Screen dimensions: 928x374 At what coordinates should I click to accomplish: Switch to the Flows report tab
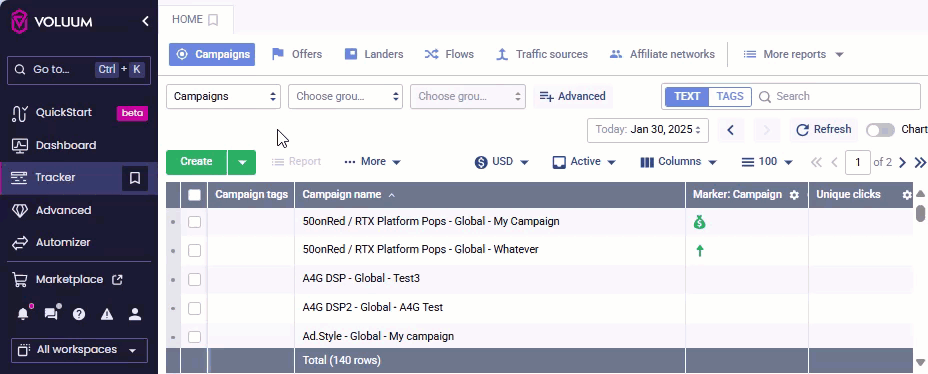pos(449,54)
